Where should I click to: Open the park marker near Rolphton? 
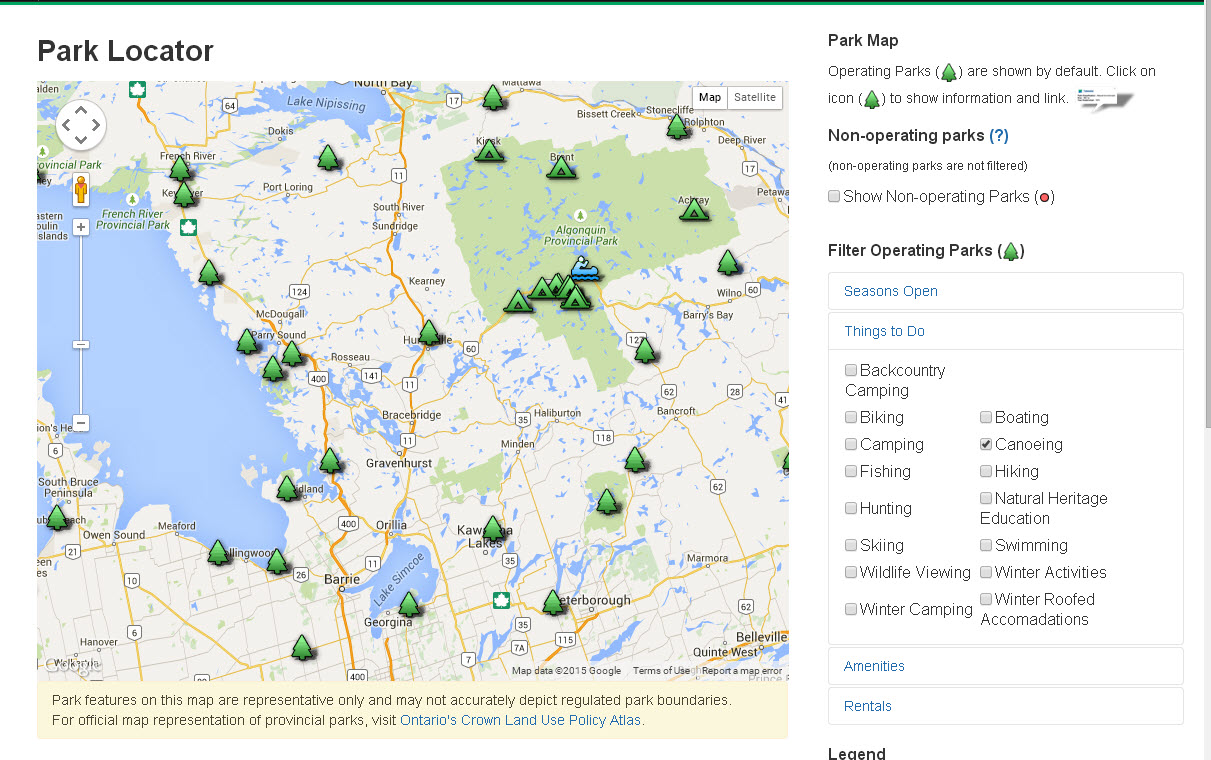click(x=677, y=126)
